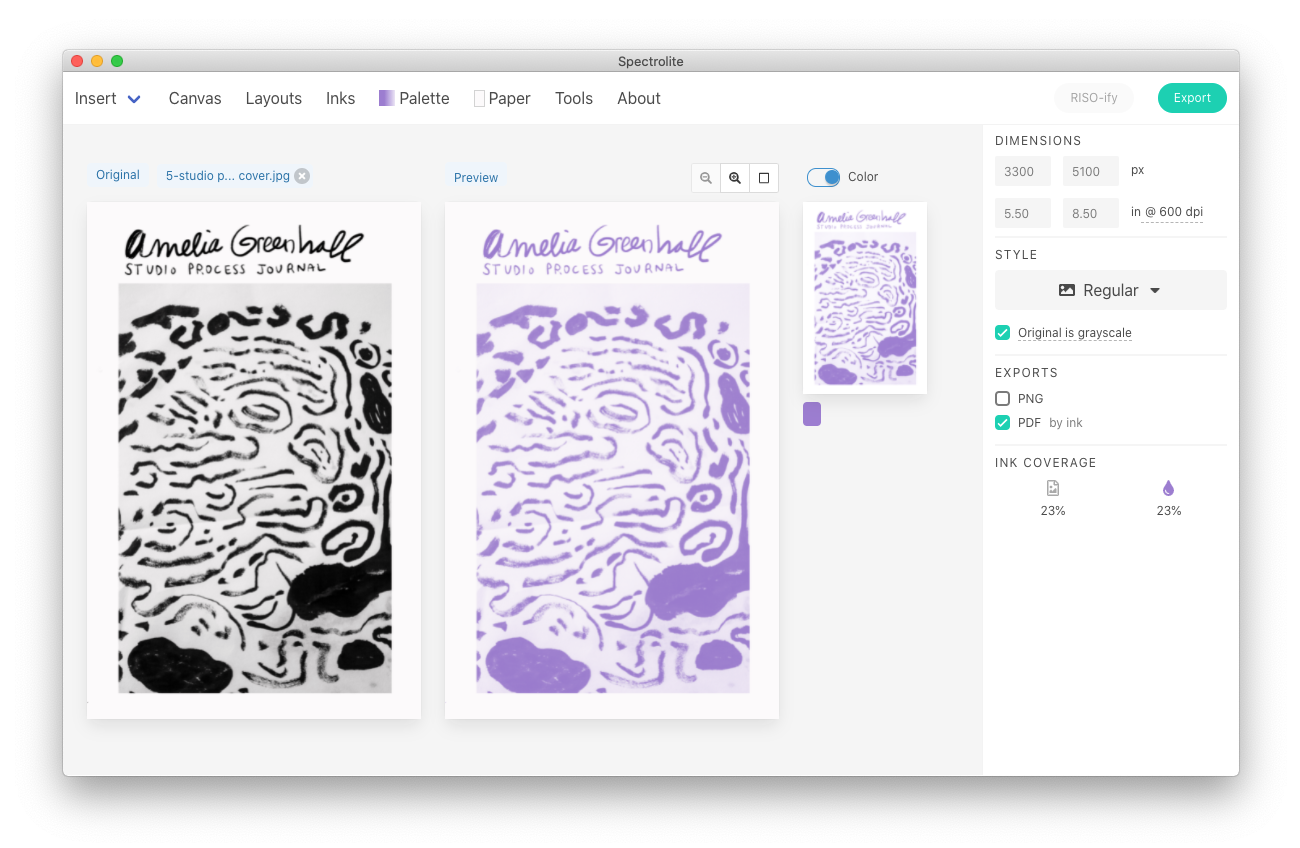
Task: Click the height field showing 5100
Action: [1091, 171]
